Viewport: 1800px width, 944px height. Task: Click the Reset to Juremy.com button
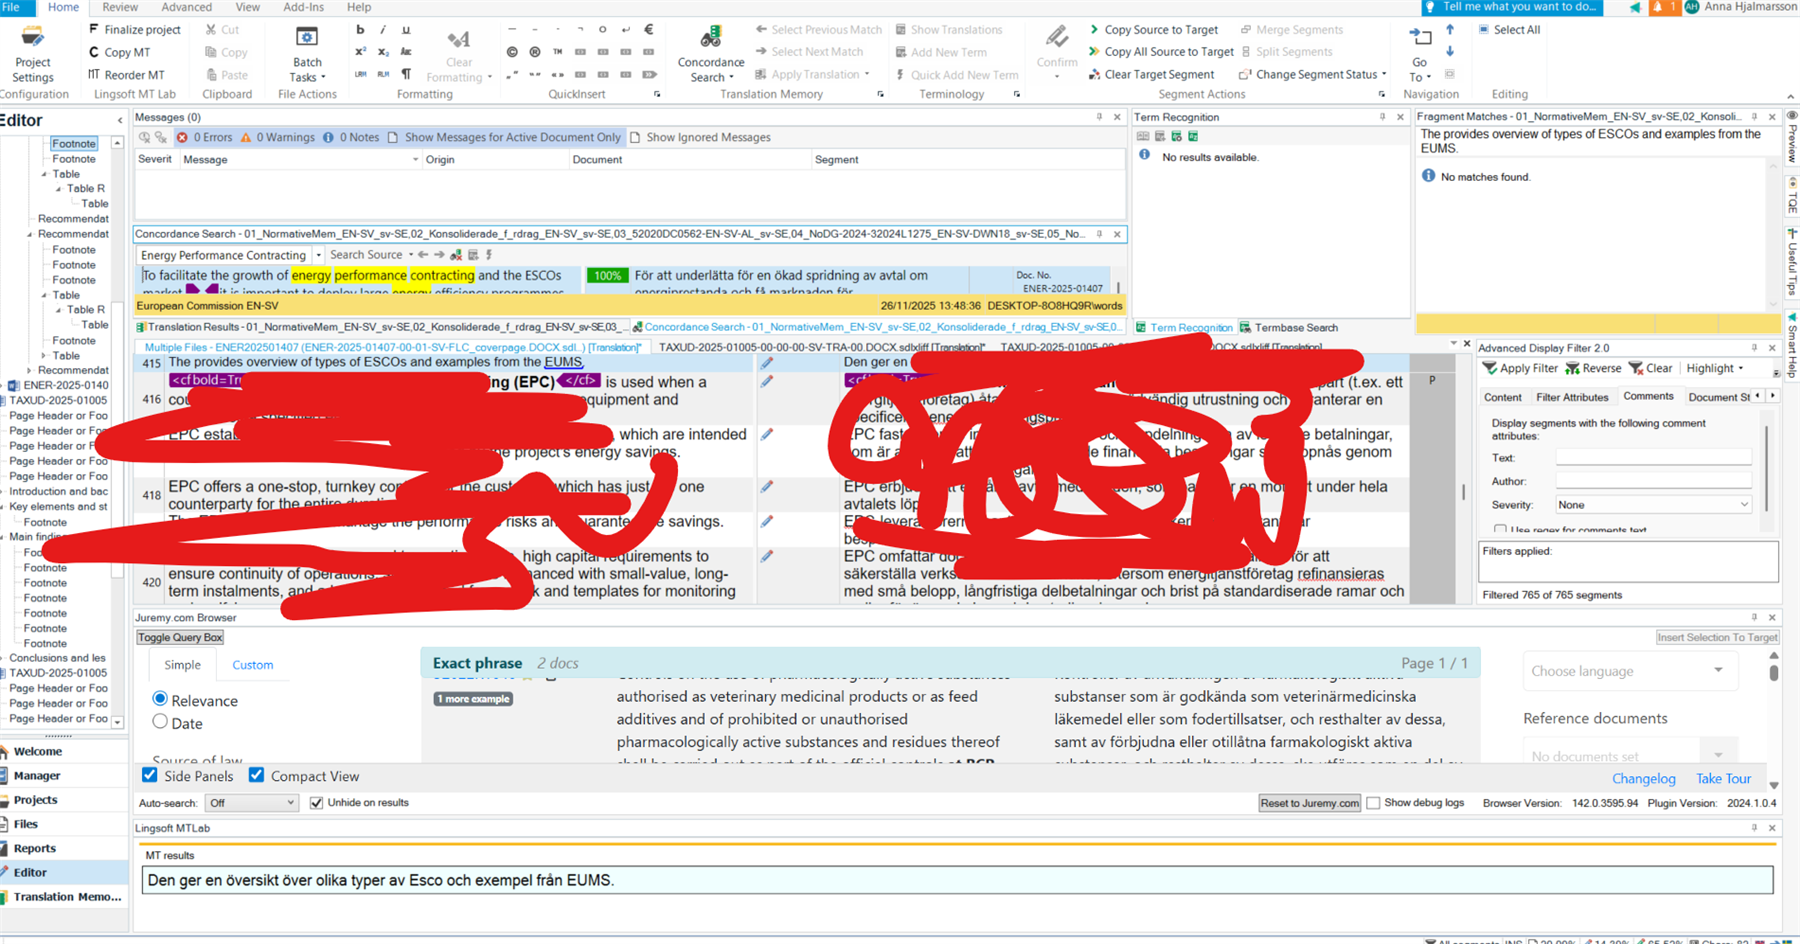pos(1309,802)
